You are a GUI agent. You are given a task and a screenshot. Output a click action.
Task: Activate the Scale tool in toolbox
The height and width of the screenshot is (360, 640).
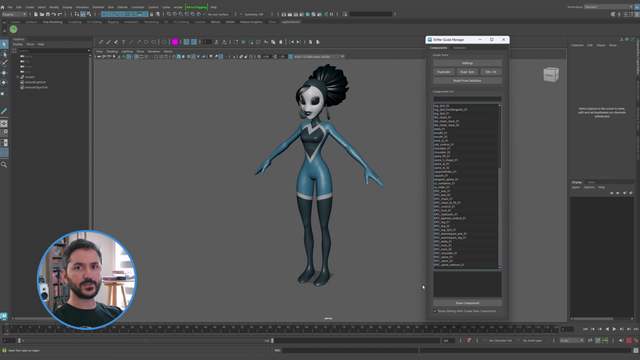4,93
